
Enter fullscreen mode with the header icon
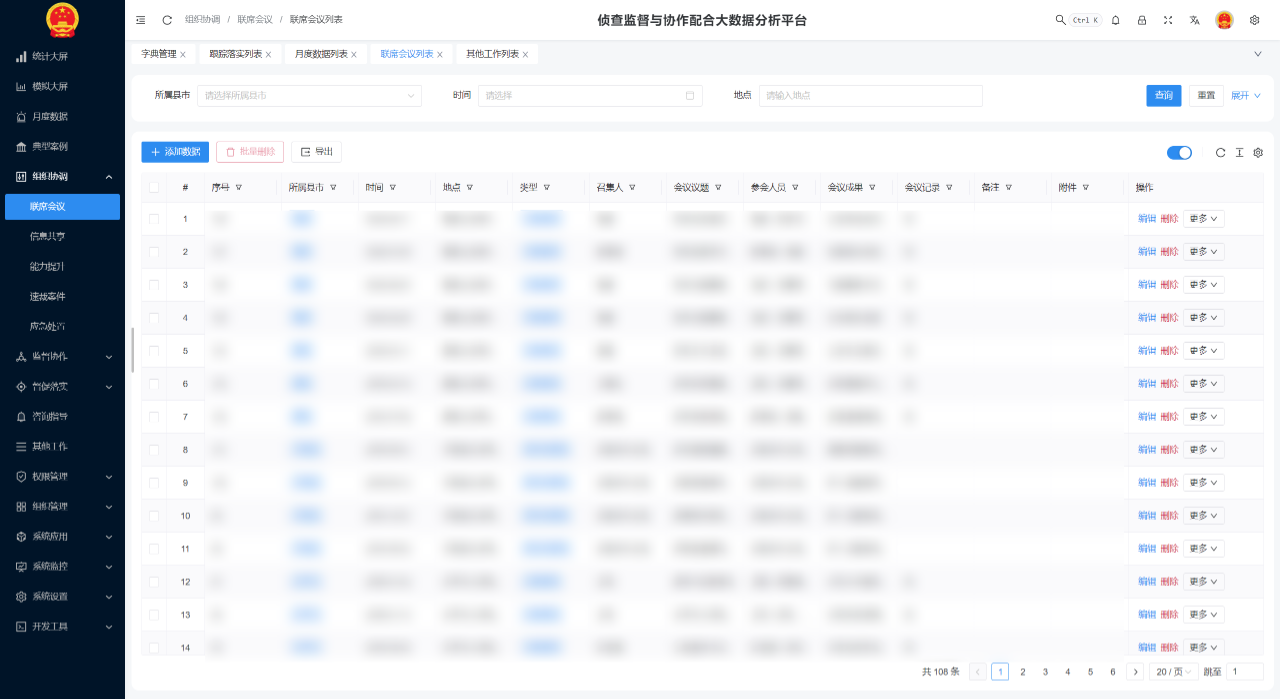[1167, 20]
